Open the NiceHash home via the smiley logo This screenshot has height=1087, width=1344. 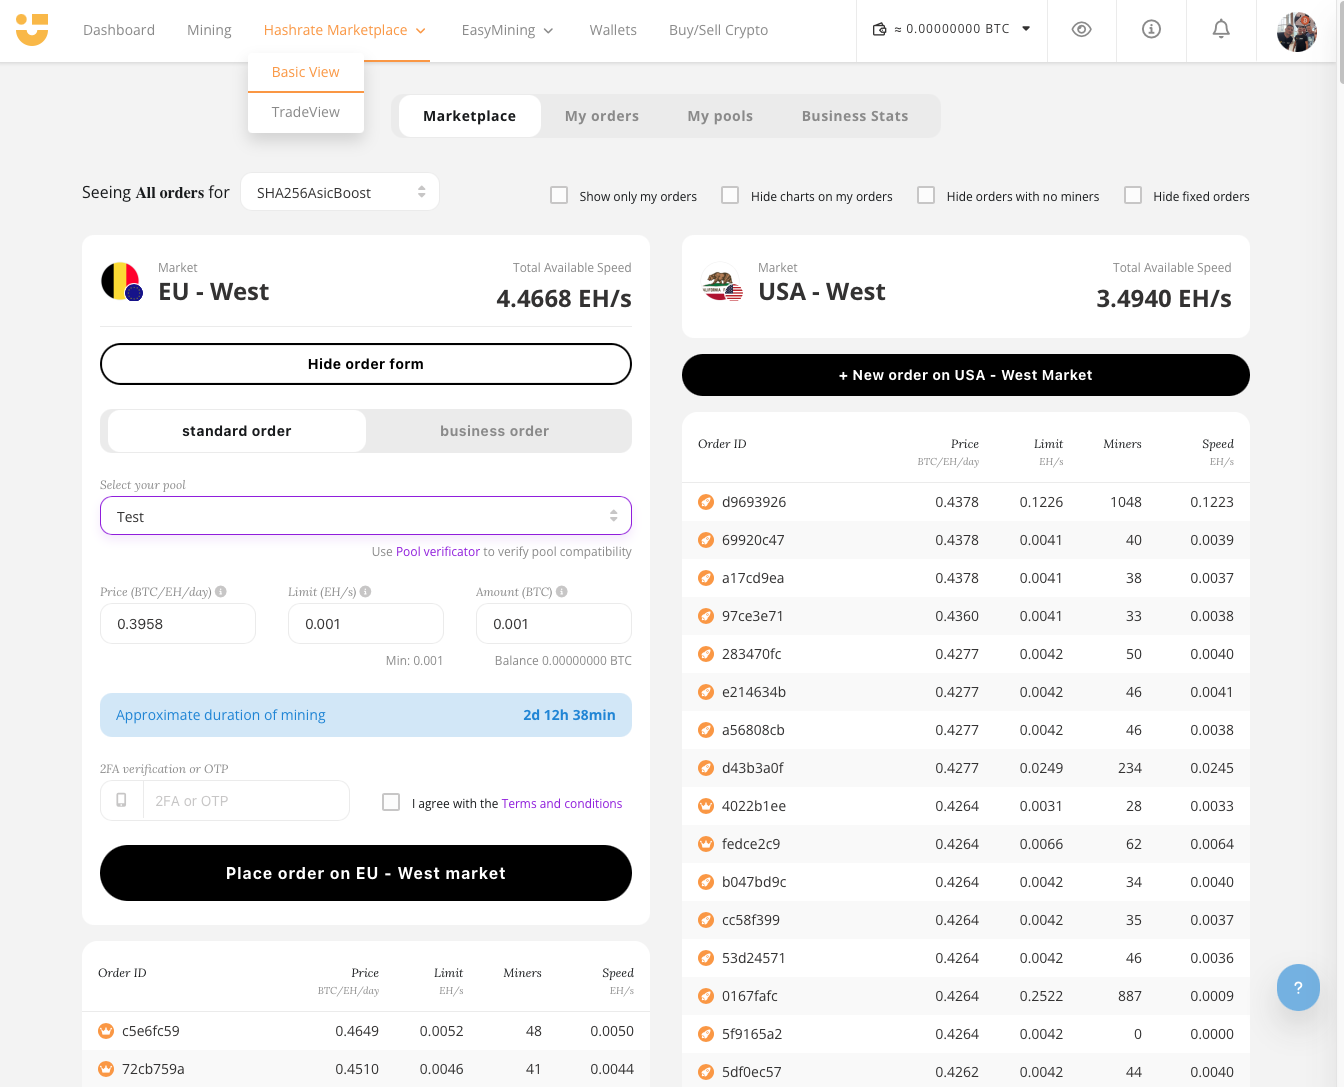coord(33,30)
